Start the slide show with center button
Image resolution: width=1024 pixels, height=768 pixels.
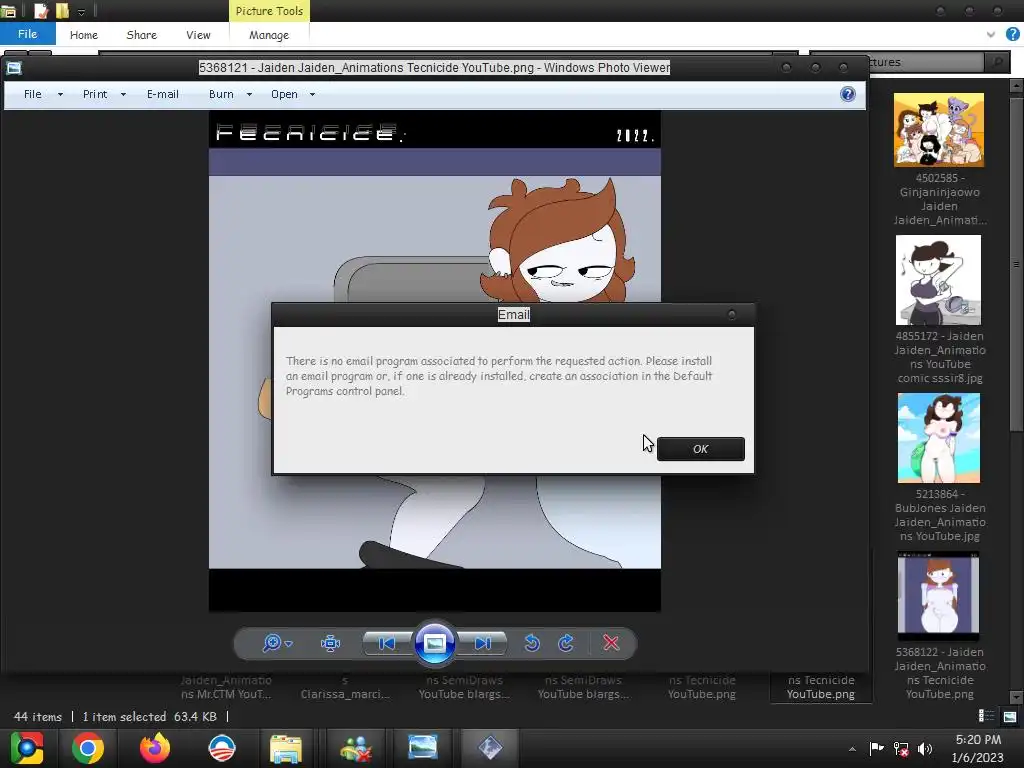435,643
